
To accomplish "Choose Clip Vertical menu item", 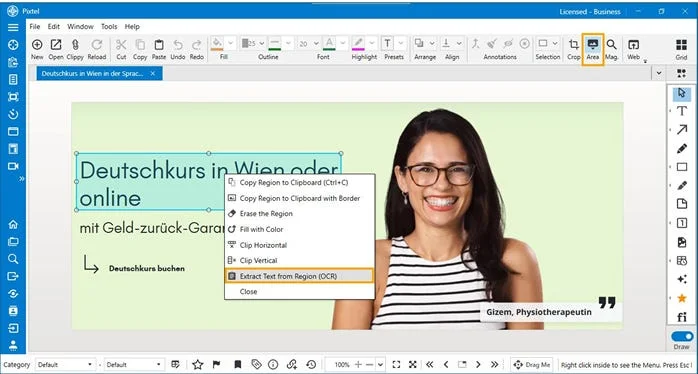I will (299, 260).
